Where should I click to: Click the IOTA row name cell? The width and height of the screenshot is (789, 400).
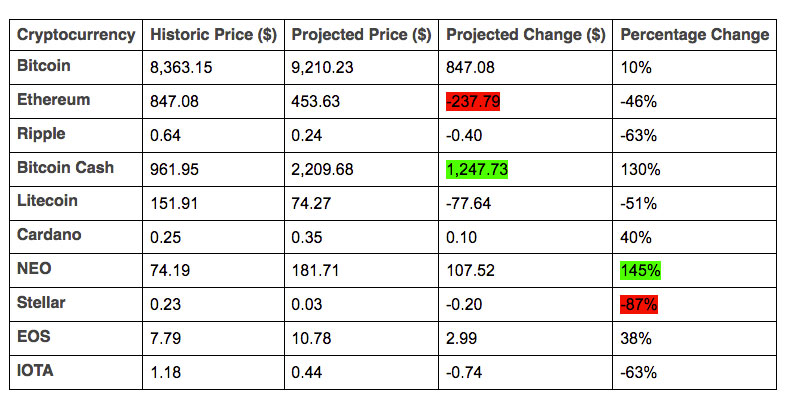[x=37, y=372]
